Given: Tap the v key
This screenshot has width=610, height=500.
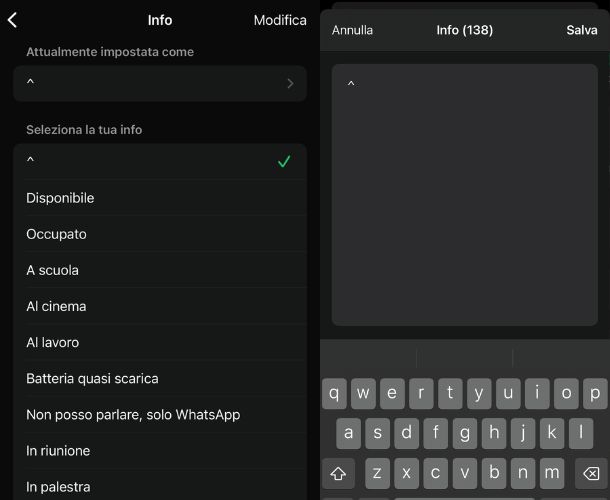Looking at the screenshot, I should point(465,474).
